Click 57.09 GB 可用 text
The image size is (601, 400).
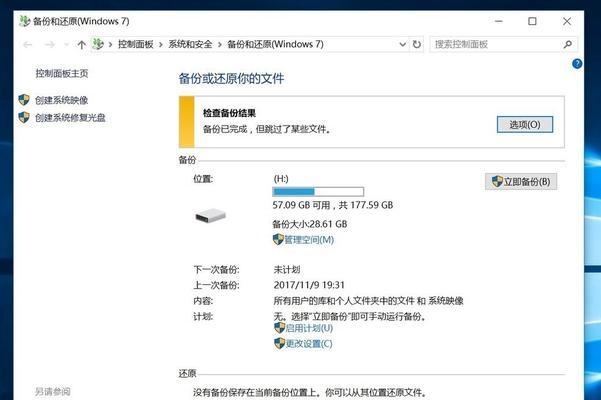click(301, 205)
